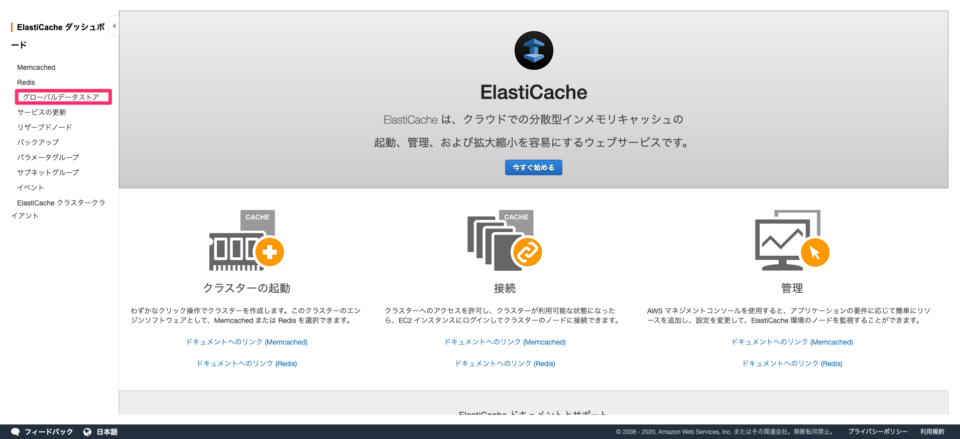
Task: Collapse the sidebar with the arrow handle
Action: (114, 26)
